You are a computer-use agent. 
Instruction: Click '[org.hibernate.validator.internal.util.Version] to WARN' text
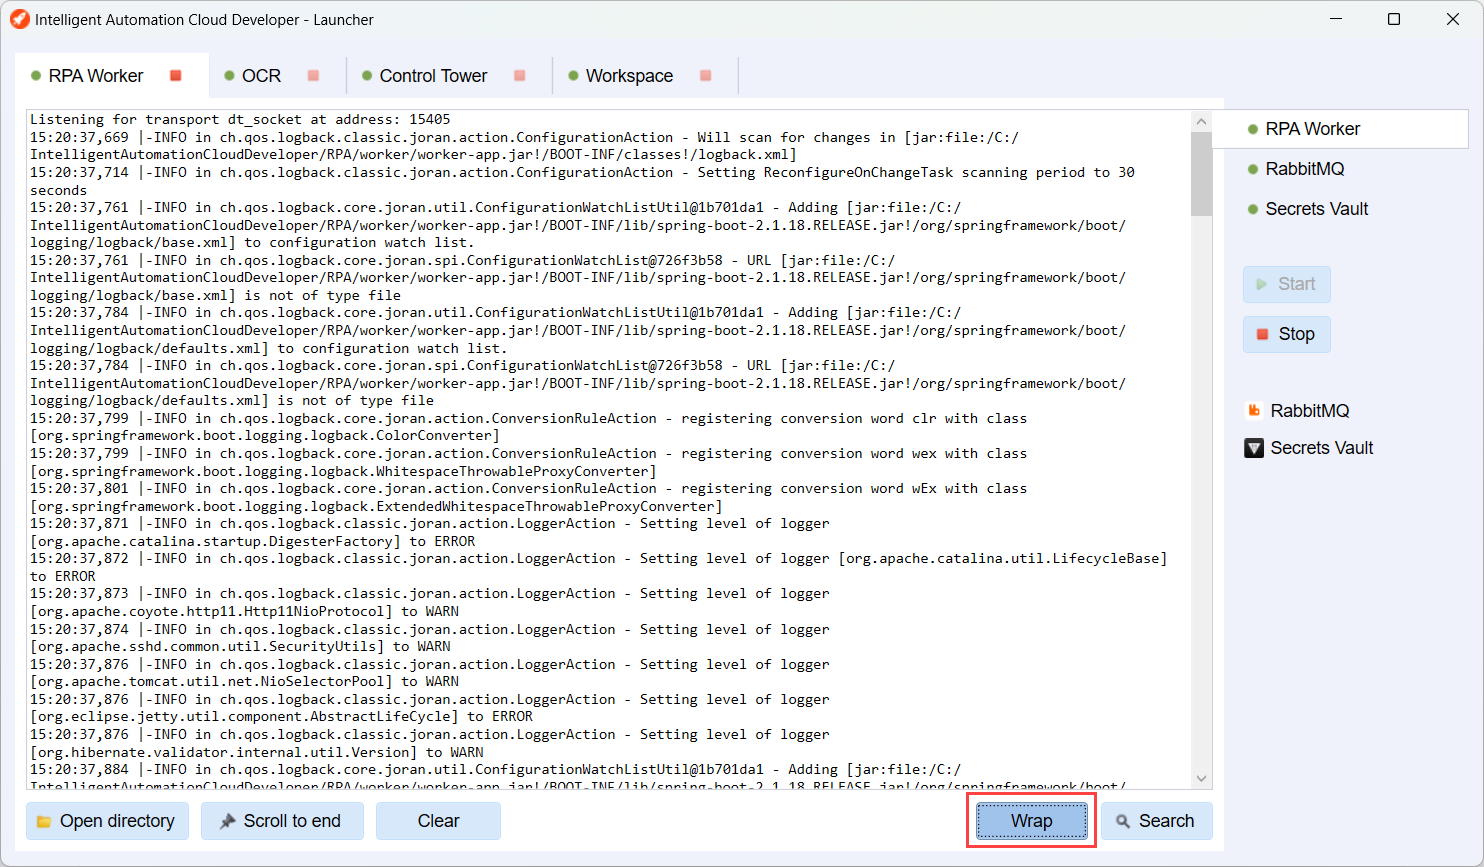pos(257,752)
